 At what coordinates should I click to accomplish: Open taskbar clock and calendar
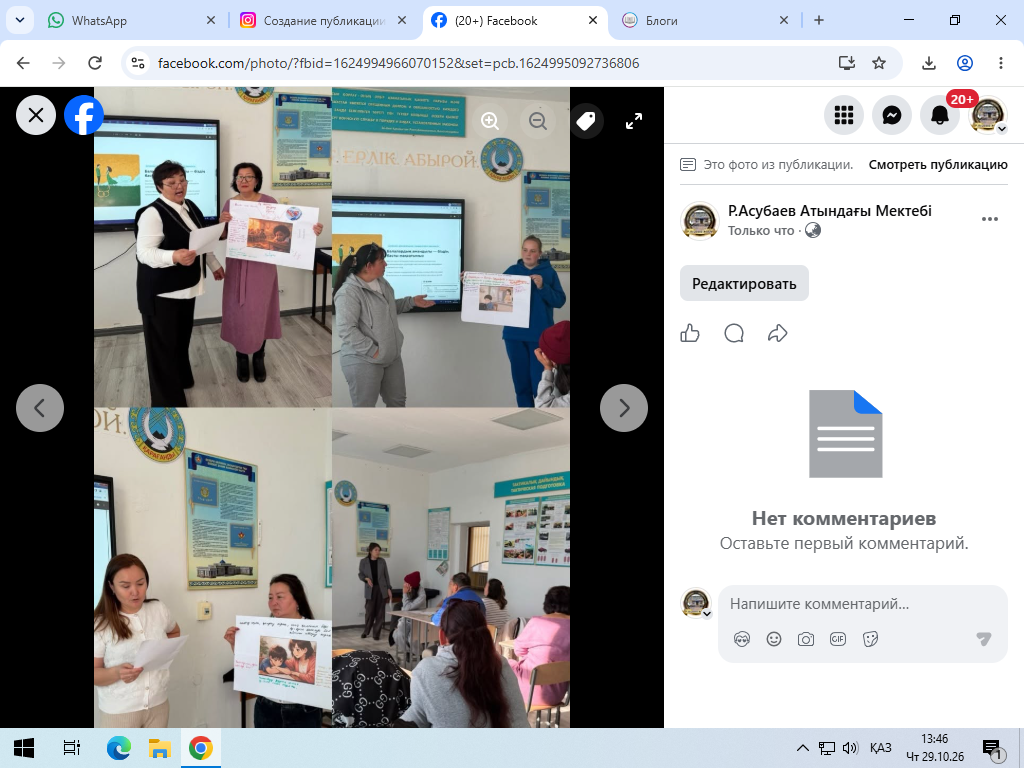pyautogui.click(x=935, y=748)
